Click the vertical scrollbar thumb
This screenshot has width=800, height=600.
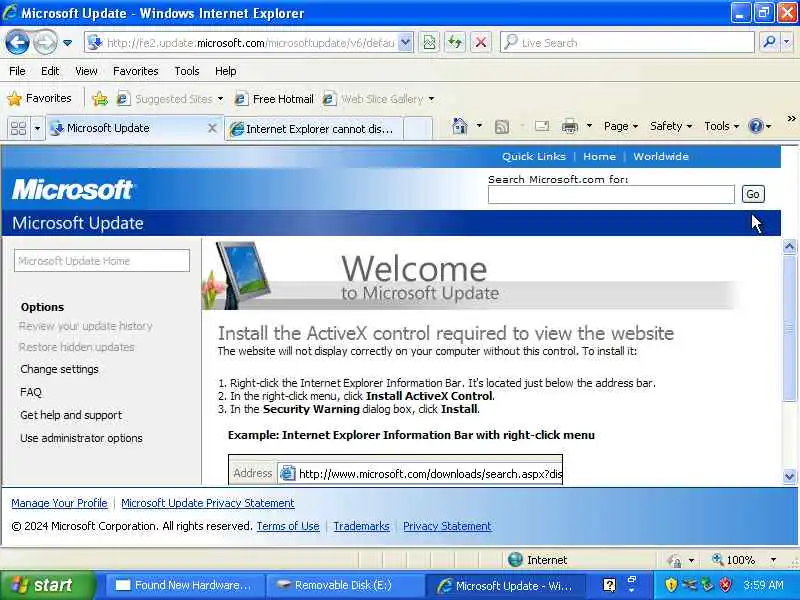point(789,328)
